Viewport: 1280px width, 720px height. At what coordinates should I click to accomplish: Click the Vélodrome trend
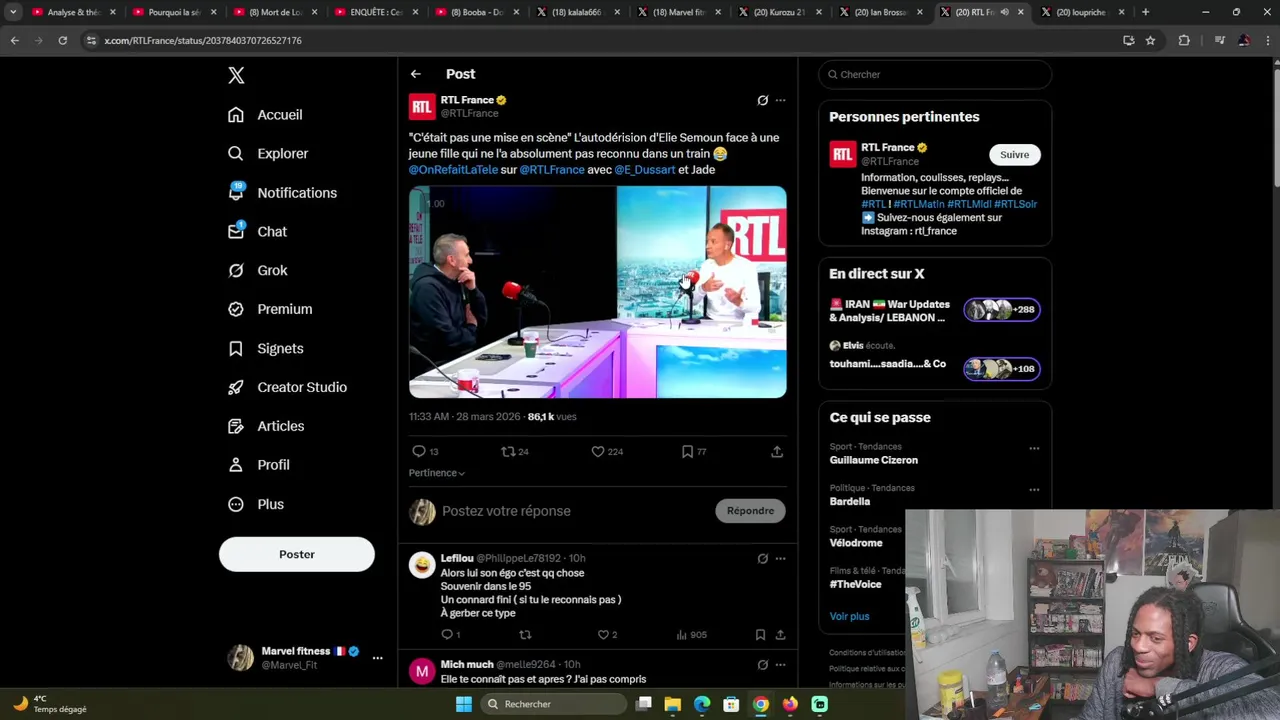pos(856,543)
